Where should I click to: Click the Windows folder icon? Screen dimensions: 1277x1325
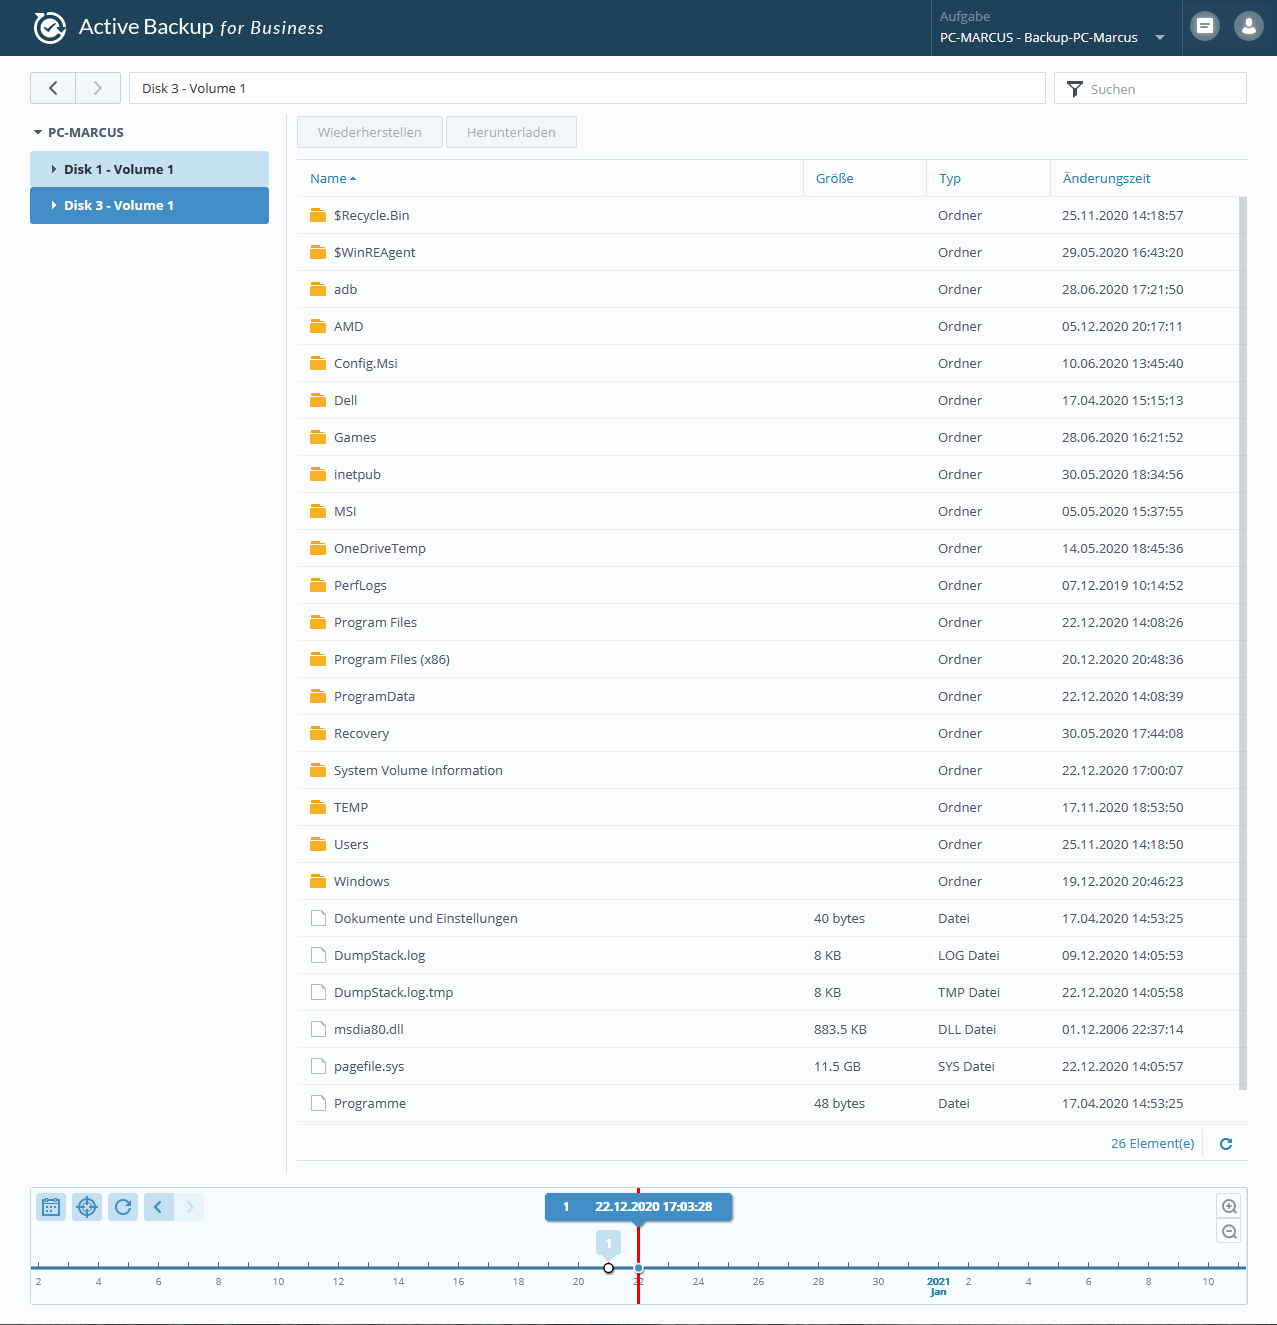(318, 881)
